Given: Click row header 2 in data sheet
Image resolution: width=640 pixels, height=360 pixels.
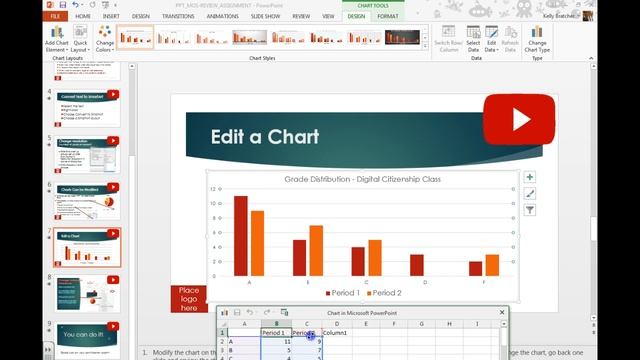Looking at the screenshot, I should coord(222,341).
